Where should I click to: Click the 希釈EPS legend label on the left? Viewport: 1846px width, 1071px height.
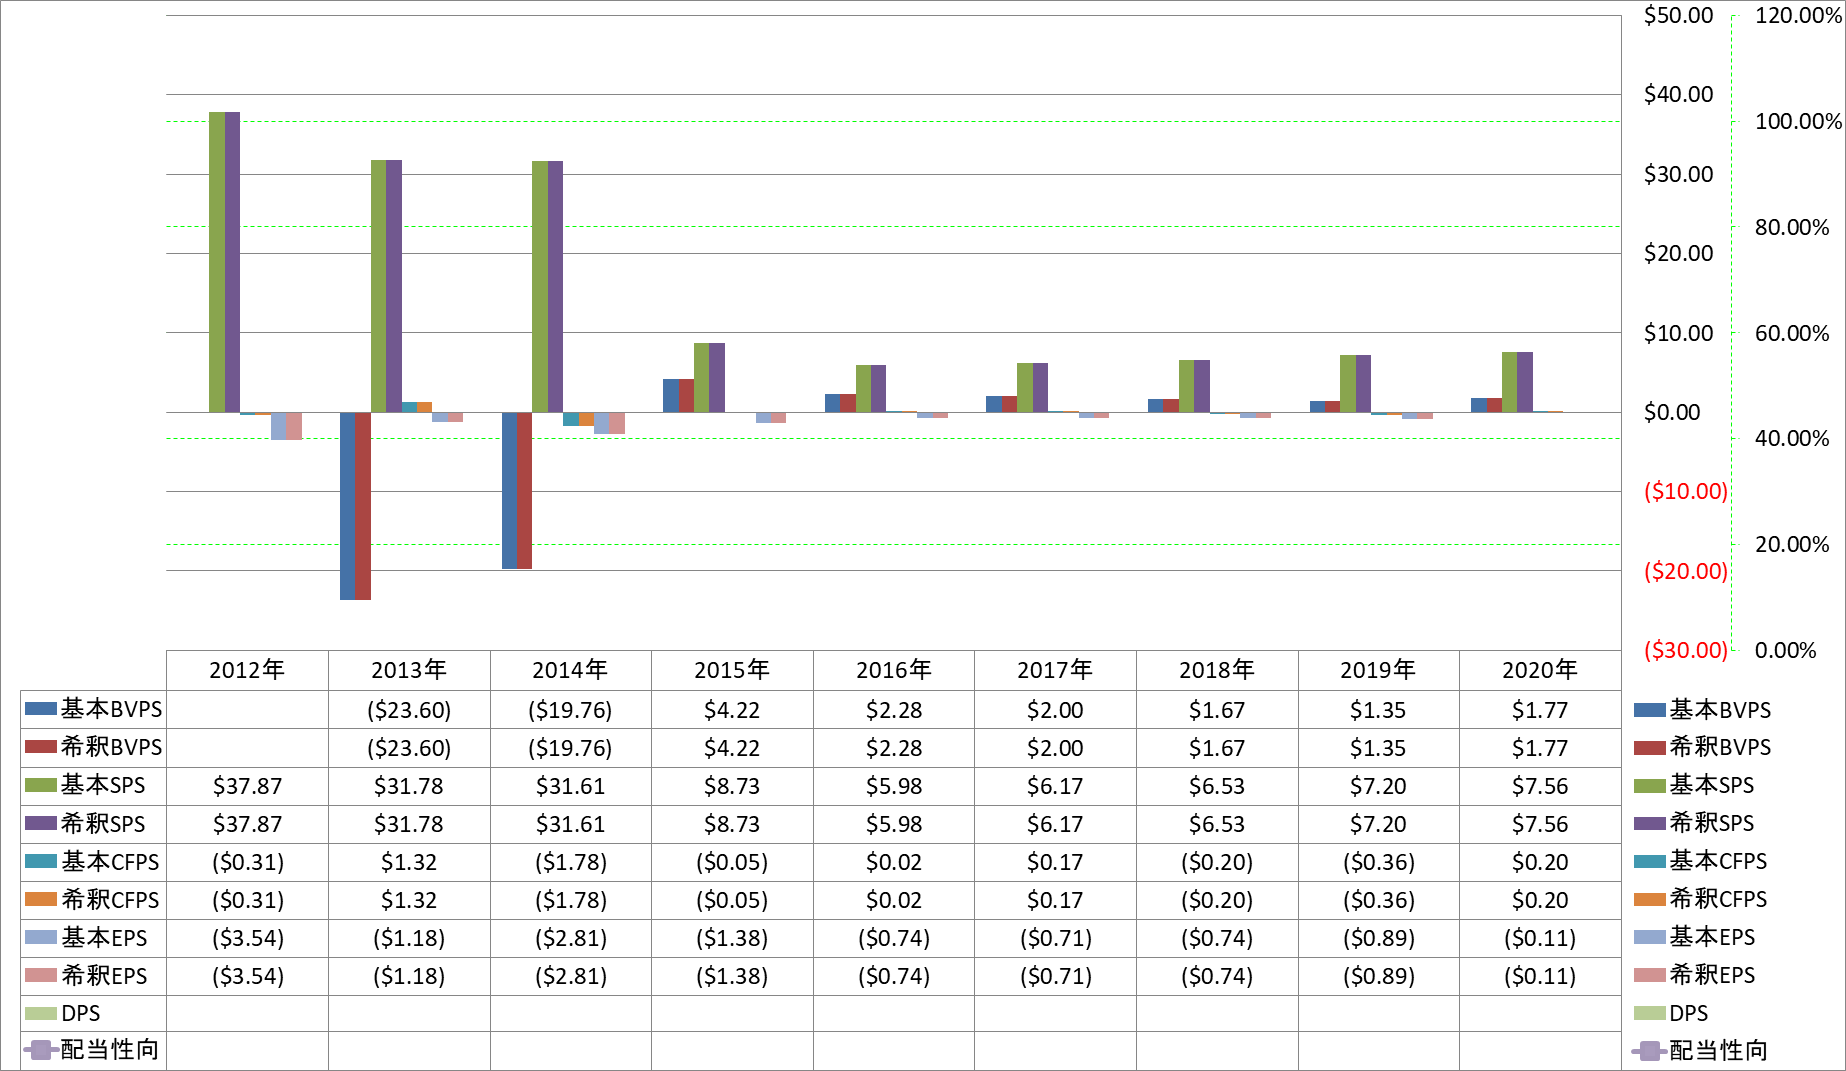(104, 975)
